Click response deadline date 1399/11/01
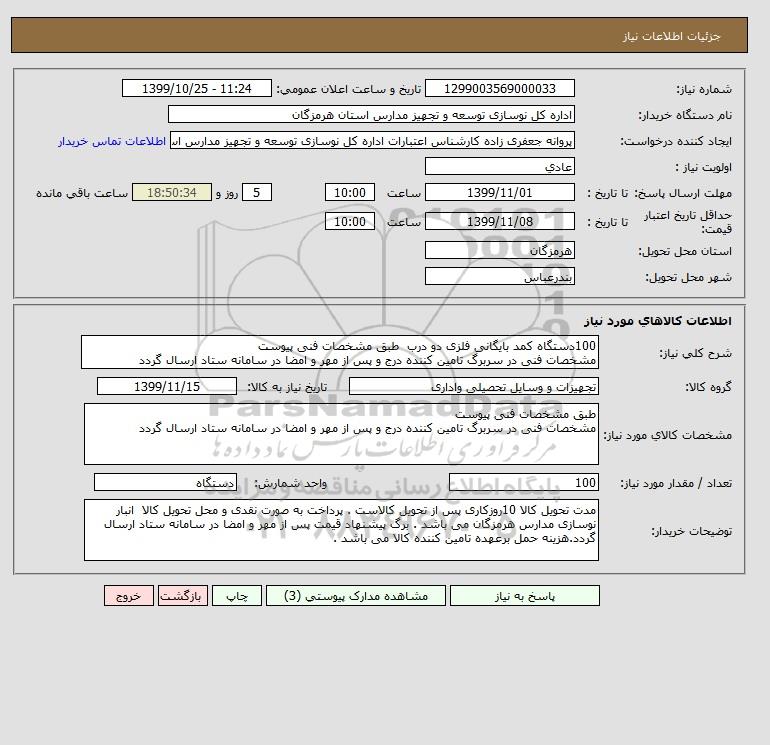 [500, 193]
